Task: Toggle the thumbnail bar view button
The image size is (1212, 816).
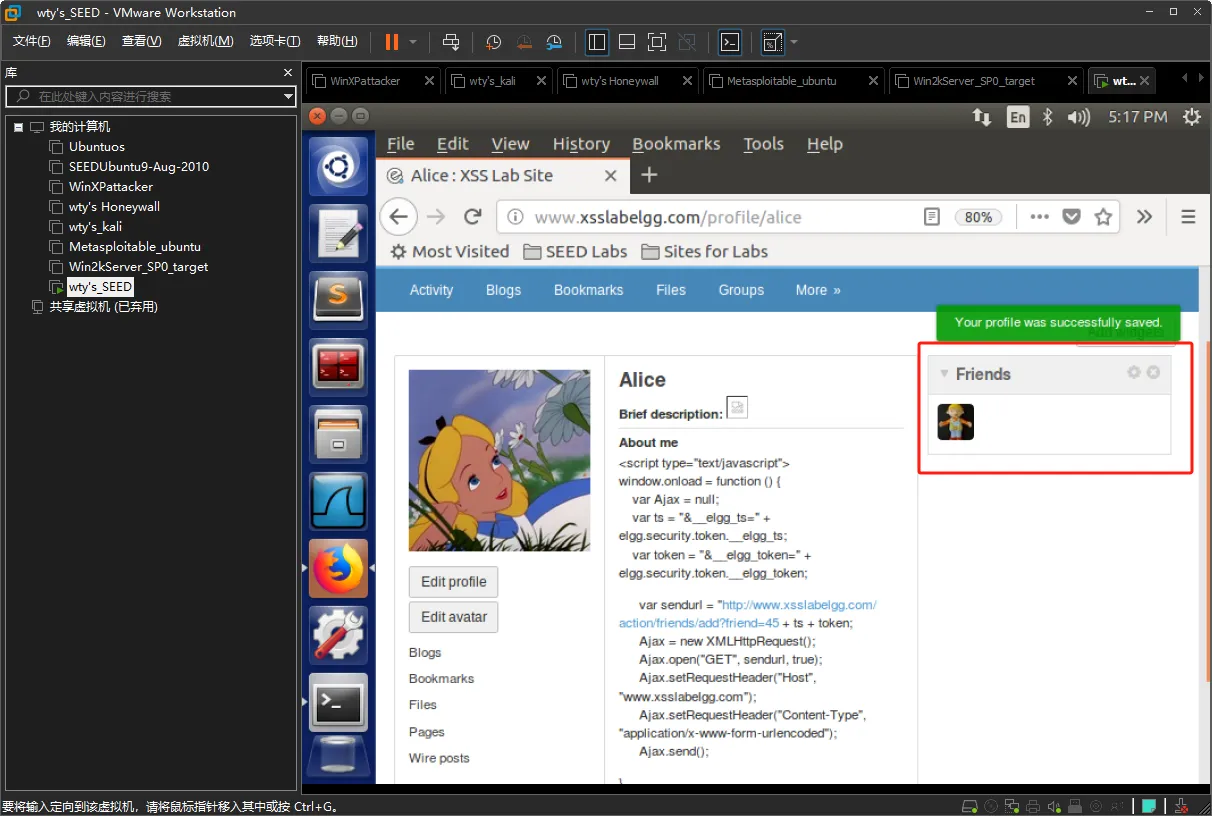Action: [x=627, y=41]
